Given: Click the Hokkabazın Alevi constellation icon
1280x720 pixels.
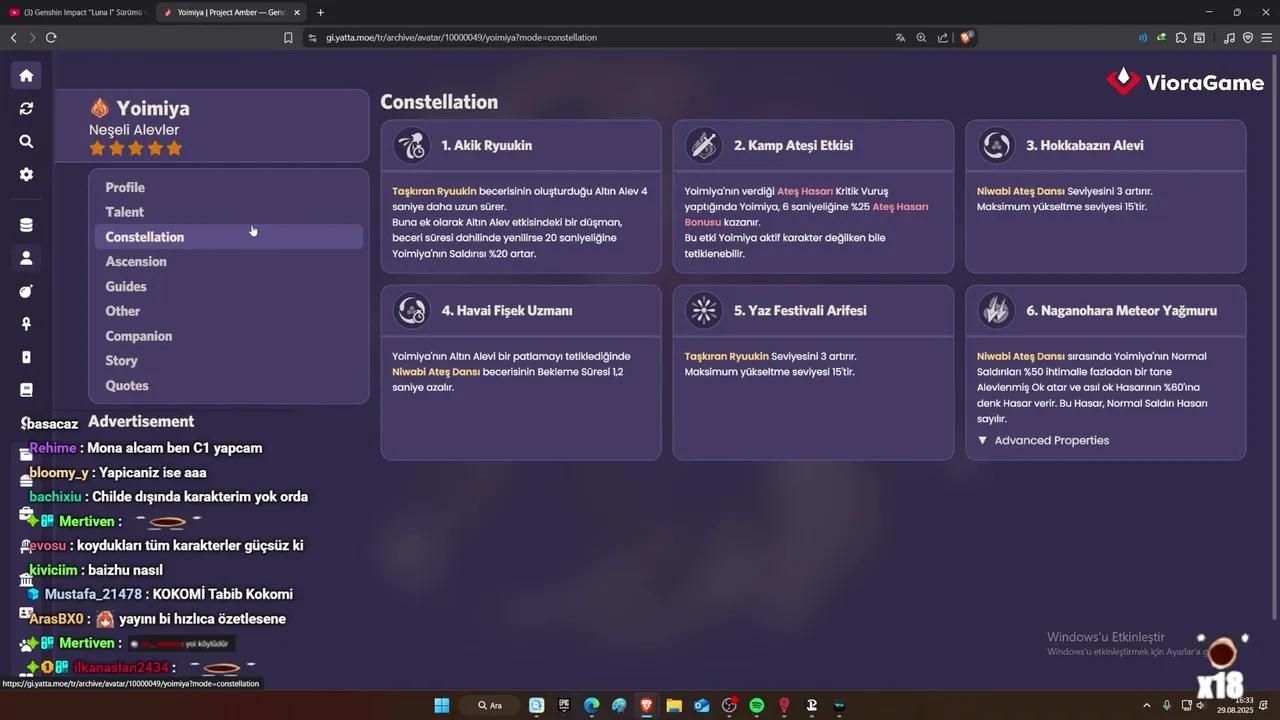Looking at the screenshot, I should coord(996,146).
